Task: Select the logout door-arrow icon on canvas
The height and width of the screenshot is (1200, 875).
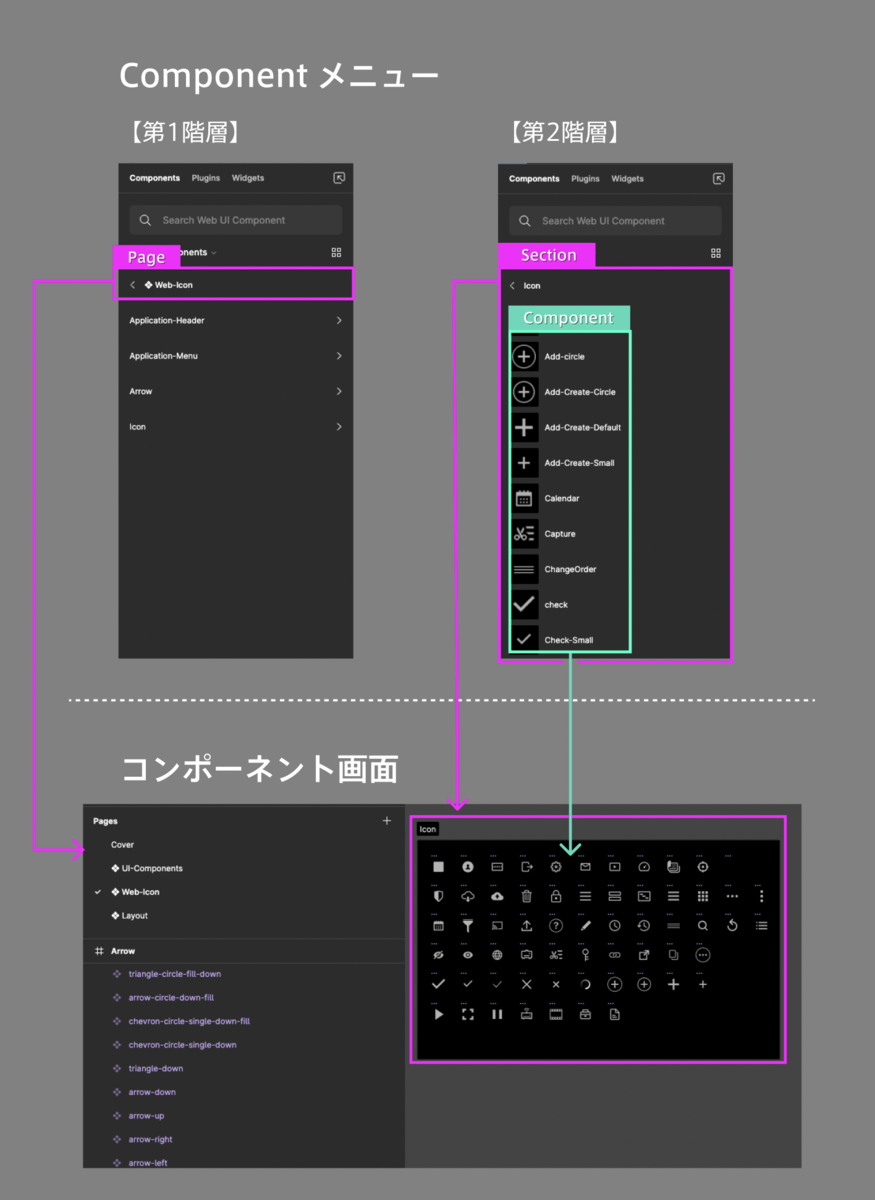Action: 526,867
